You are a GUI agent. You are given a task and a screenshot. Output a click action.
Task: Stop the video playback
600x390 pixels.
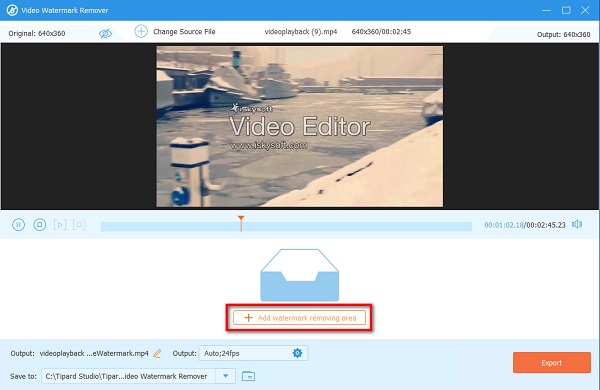39,225
